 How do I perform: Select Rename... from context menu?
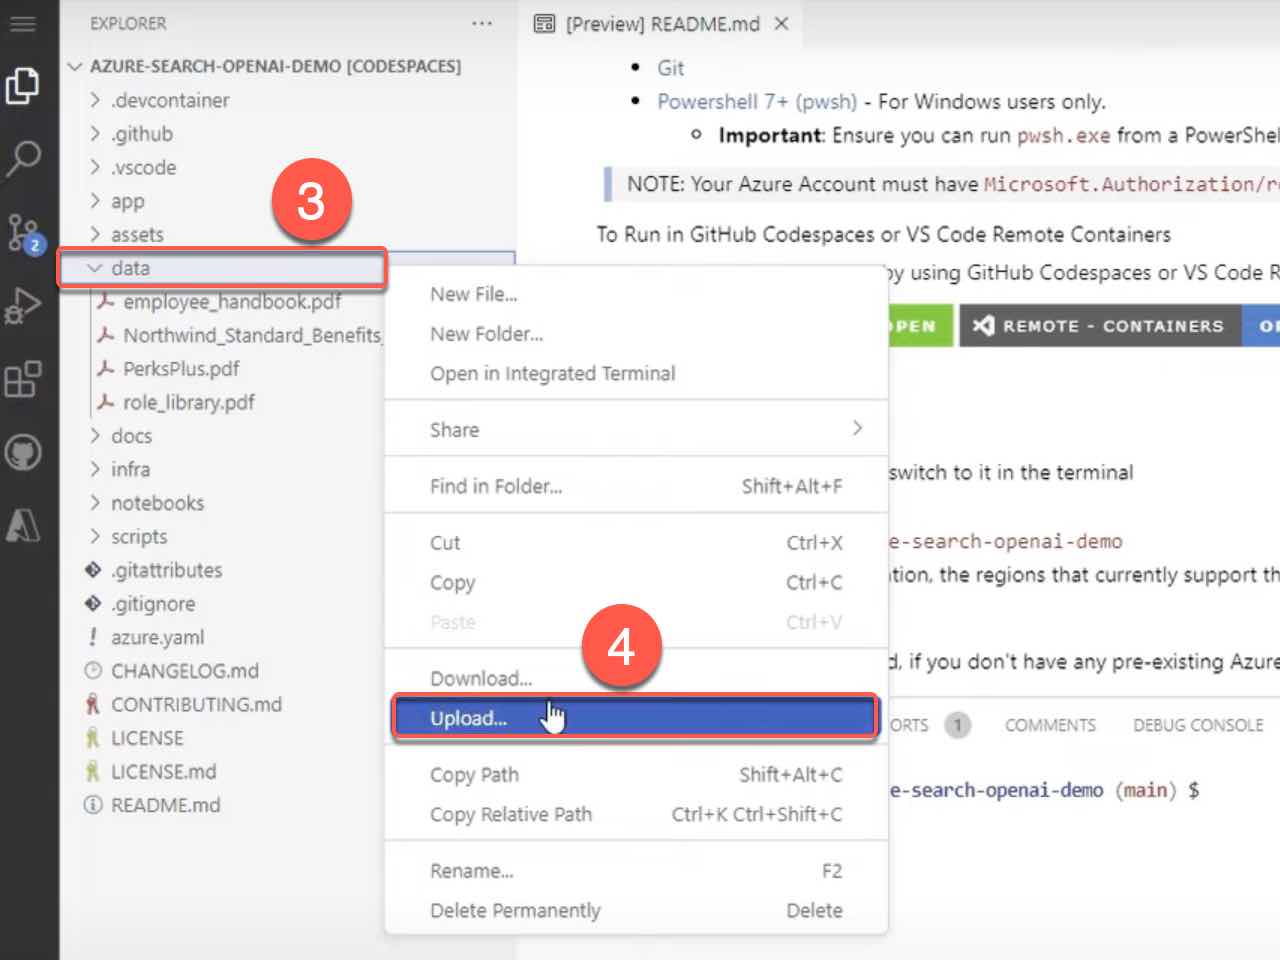(636, 871)
